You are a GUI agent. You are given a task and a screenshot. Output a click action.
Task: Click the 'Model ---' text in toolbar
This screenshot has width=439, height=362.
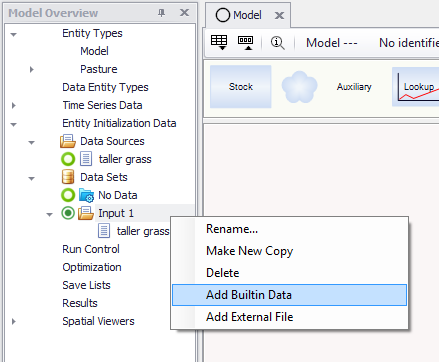coord(332,43)
